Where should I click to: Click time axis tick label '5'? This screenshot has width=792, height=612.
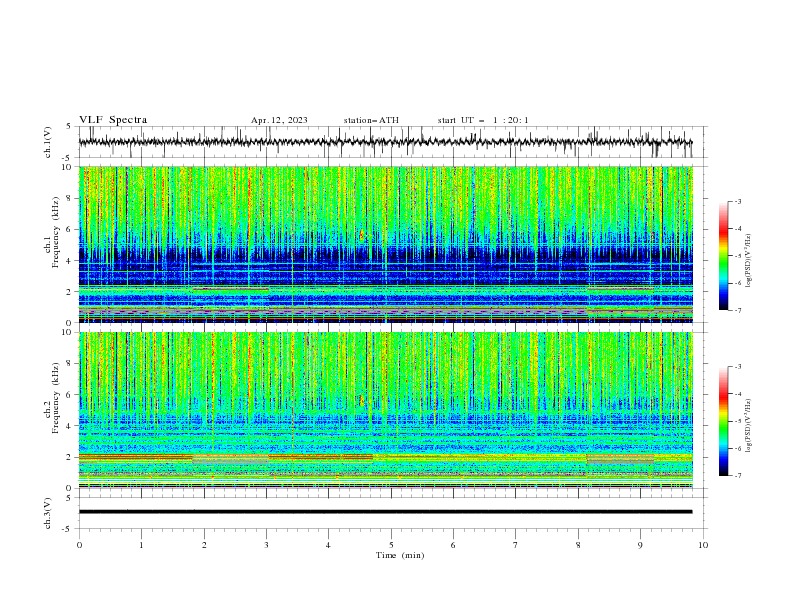(x=391, y=545)
